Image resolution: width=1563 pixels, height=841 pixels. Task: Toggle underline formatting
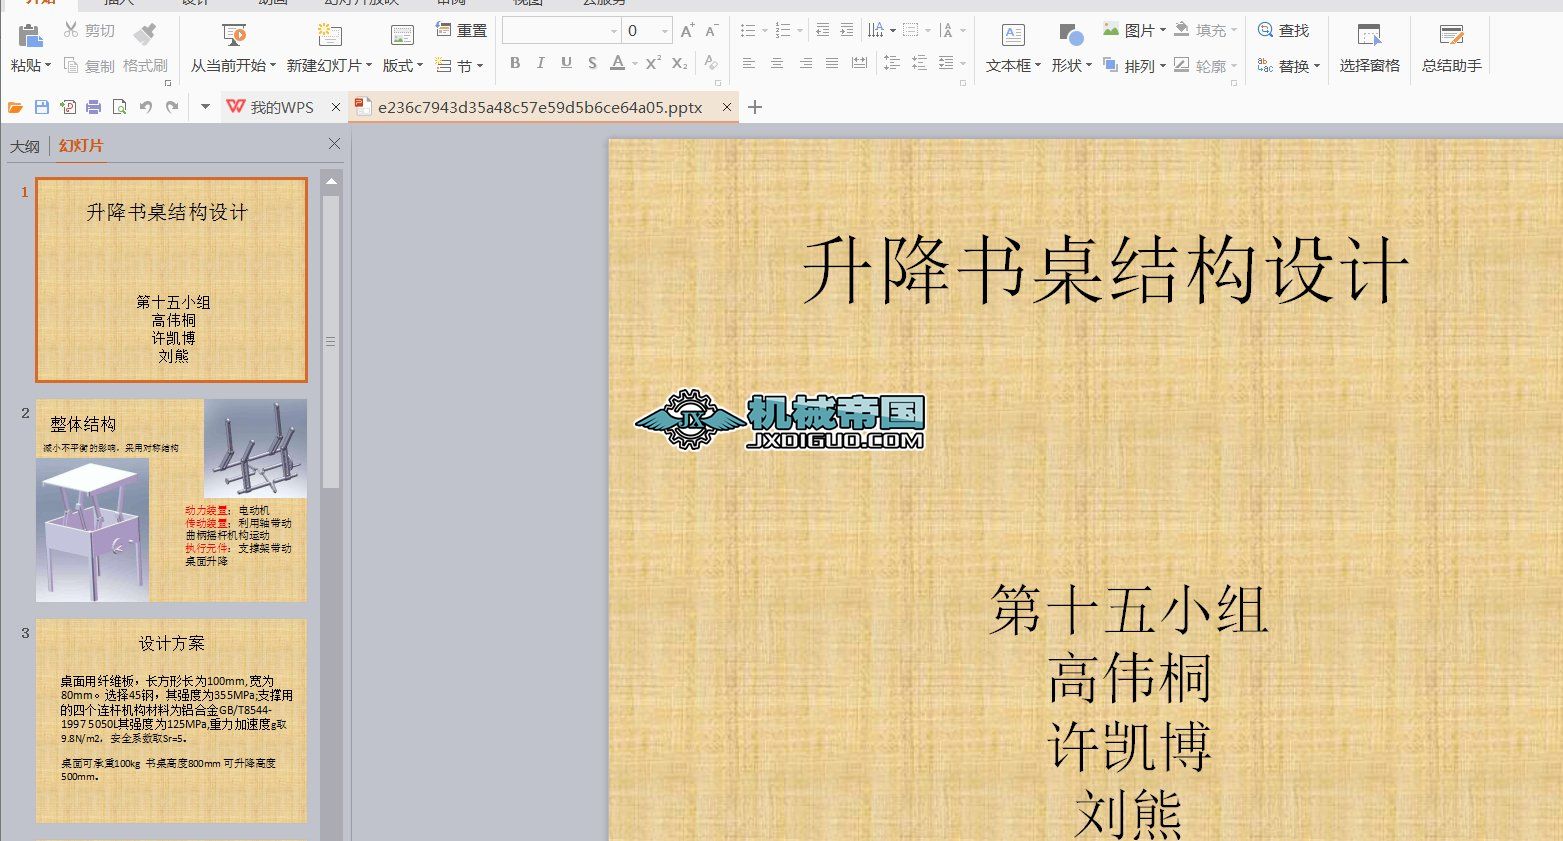(x=566, y=63)
